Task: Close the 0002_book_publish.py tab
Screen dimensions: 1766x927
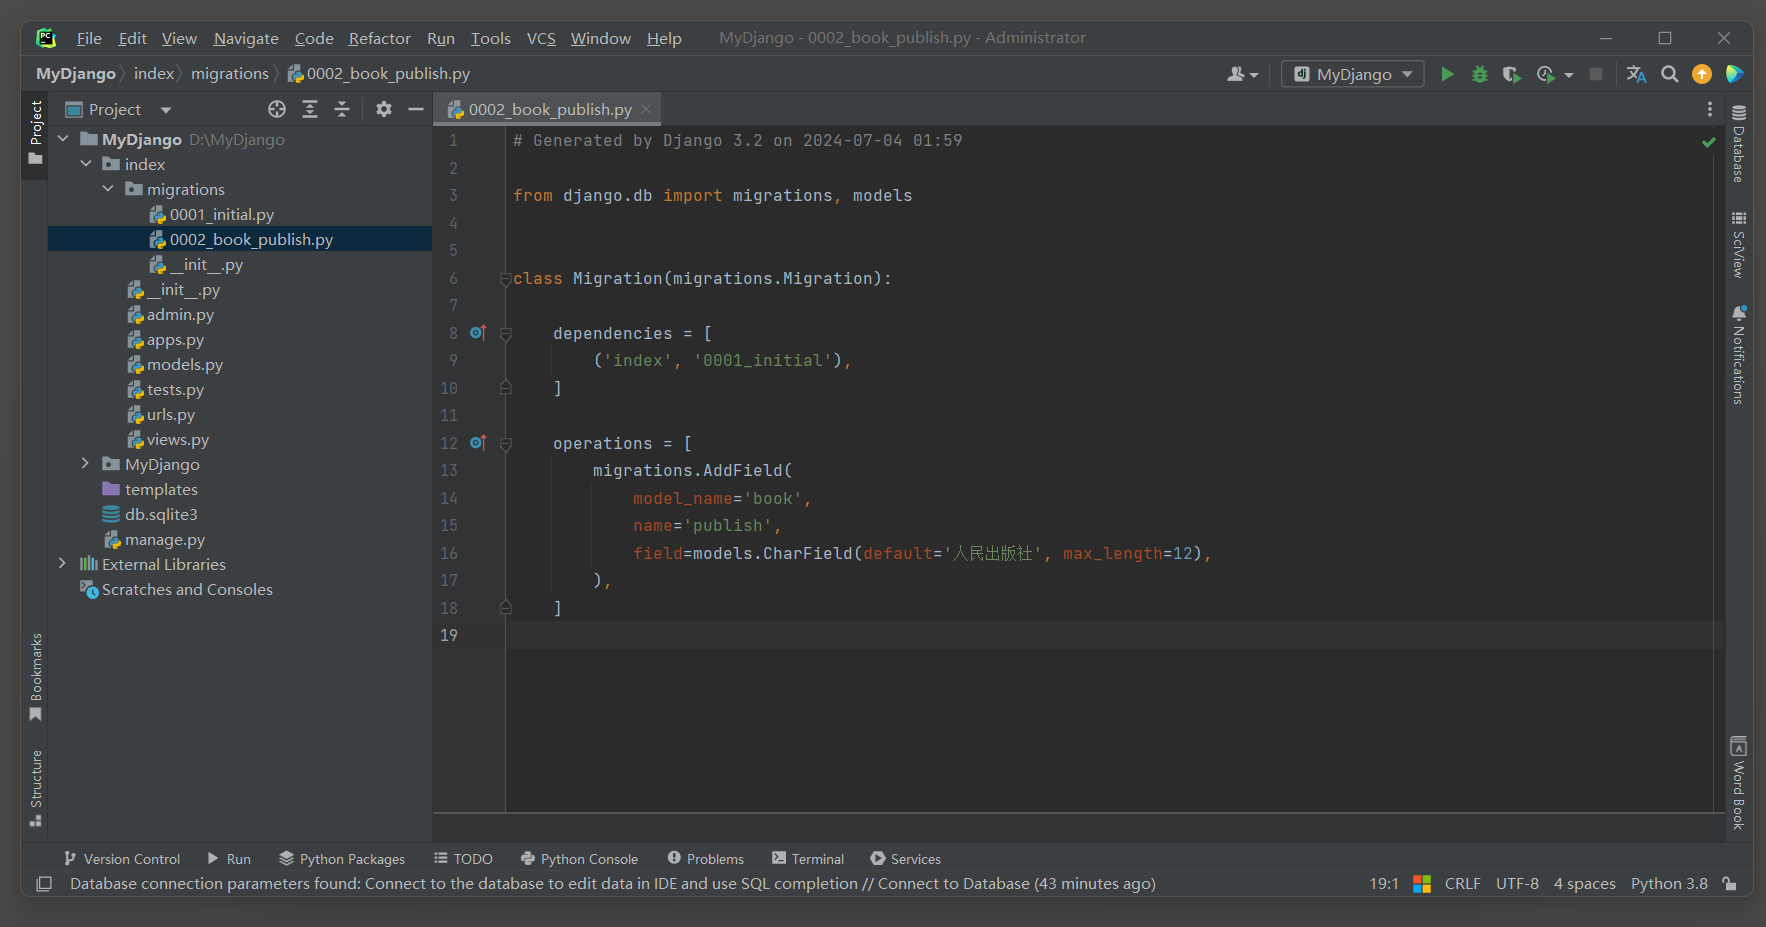Action: [646, 109]
